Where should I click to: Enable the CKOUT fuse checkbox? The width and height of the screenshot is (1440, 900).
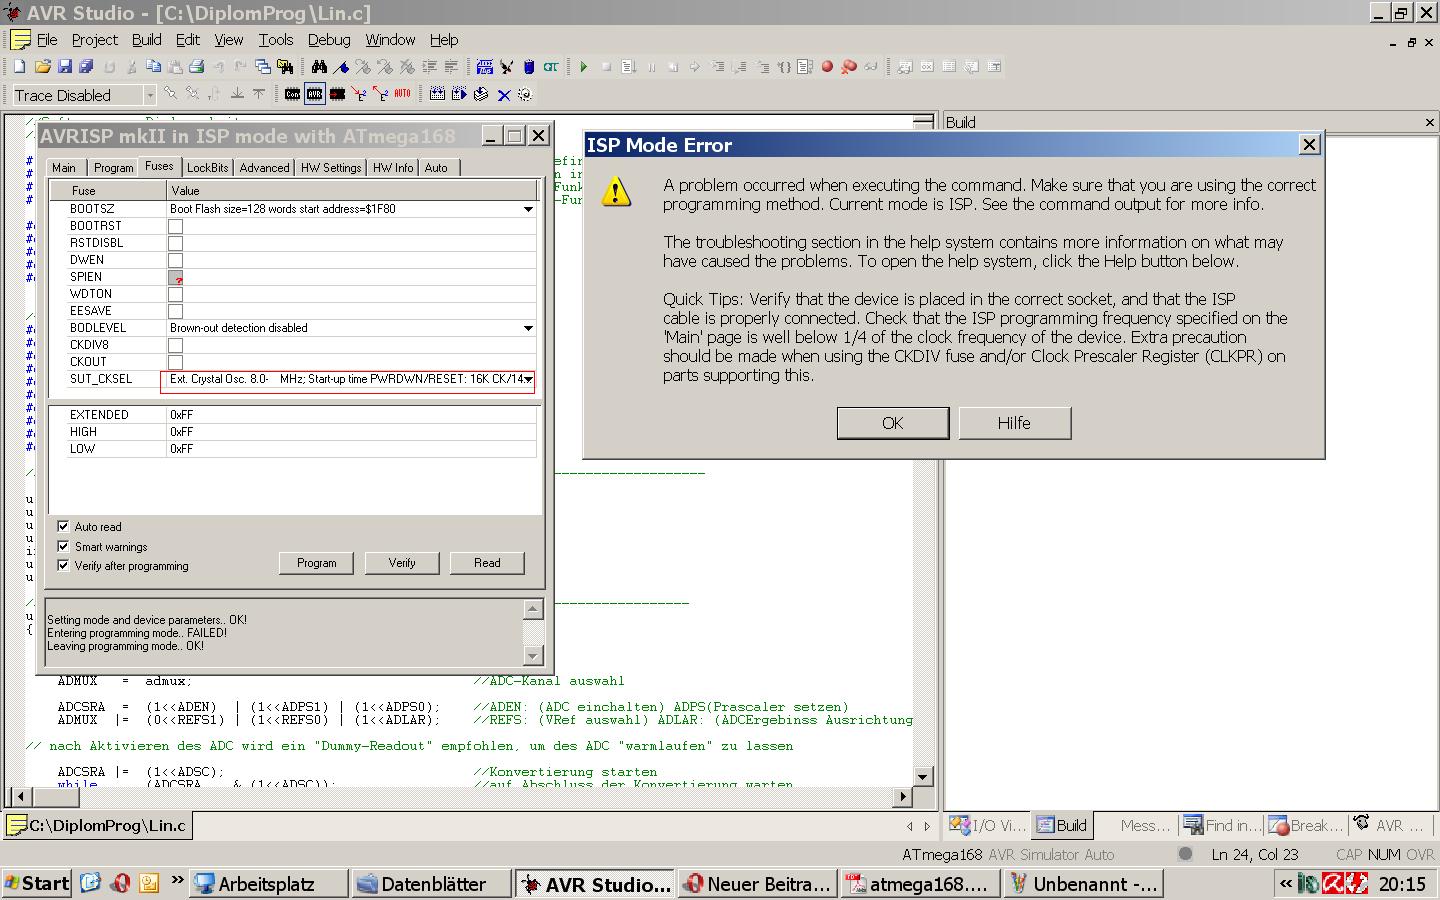tap(176, 362)
